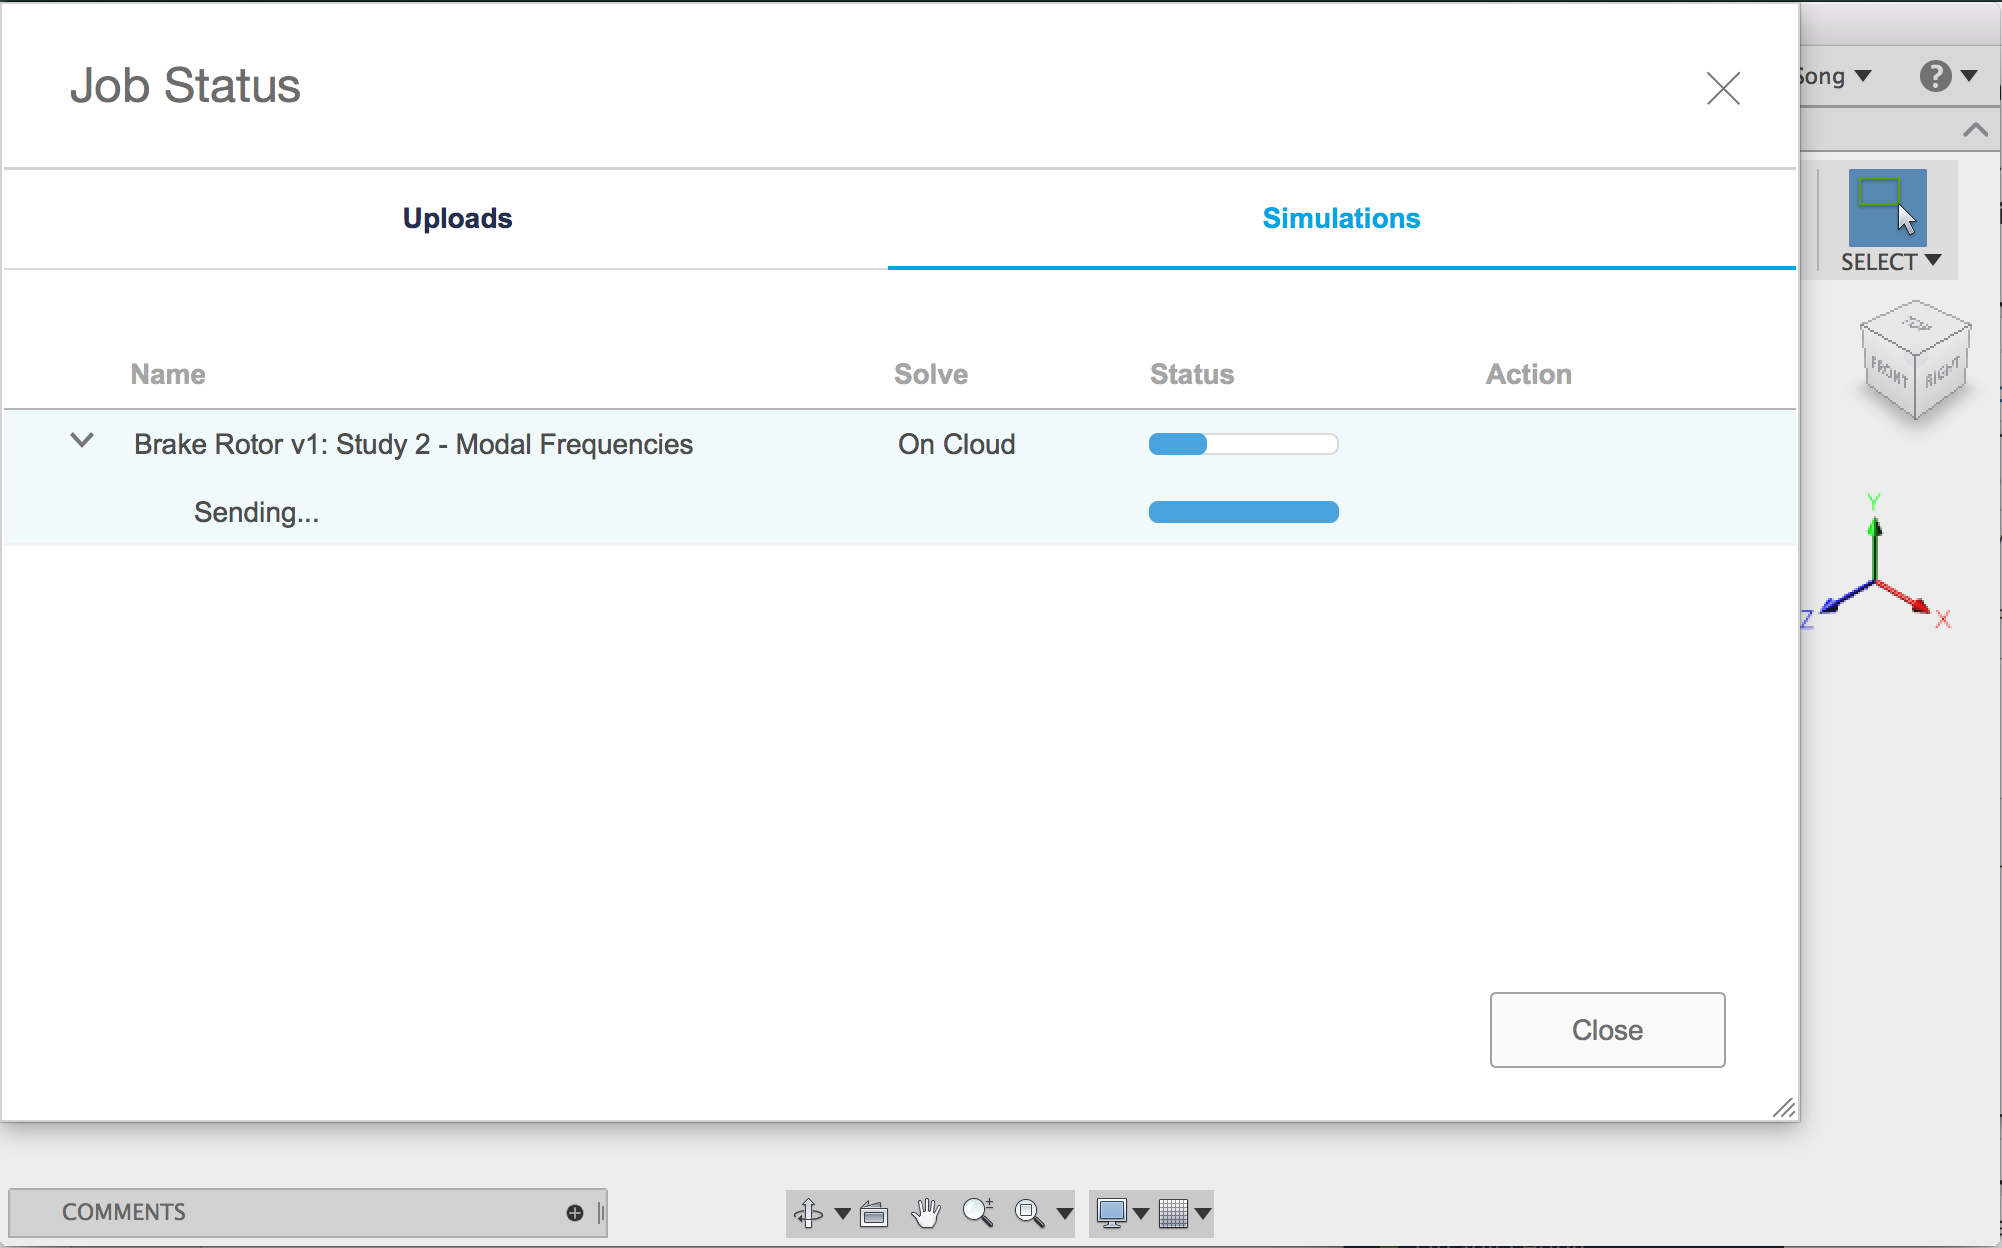Click the Look At icon
Screen dimensions: 2002x1248
pyautogui.click(x=874, y=1213)
